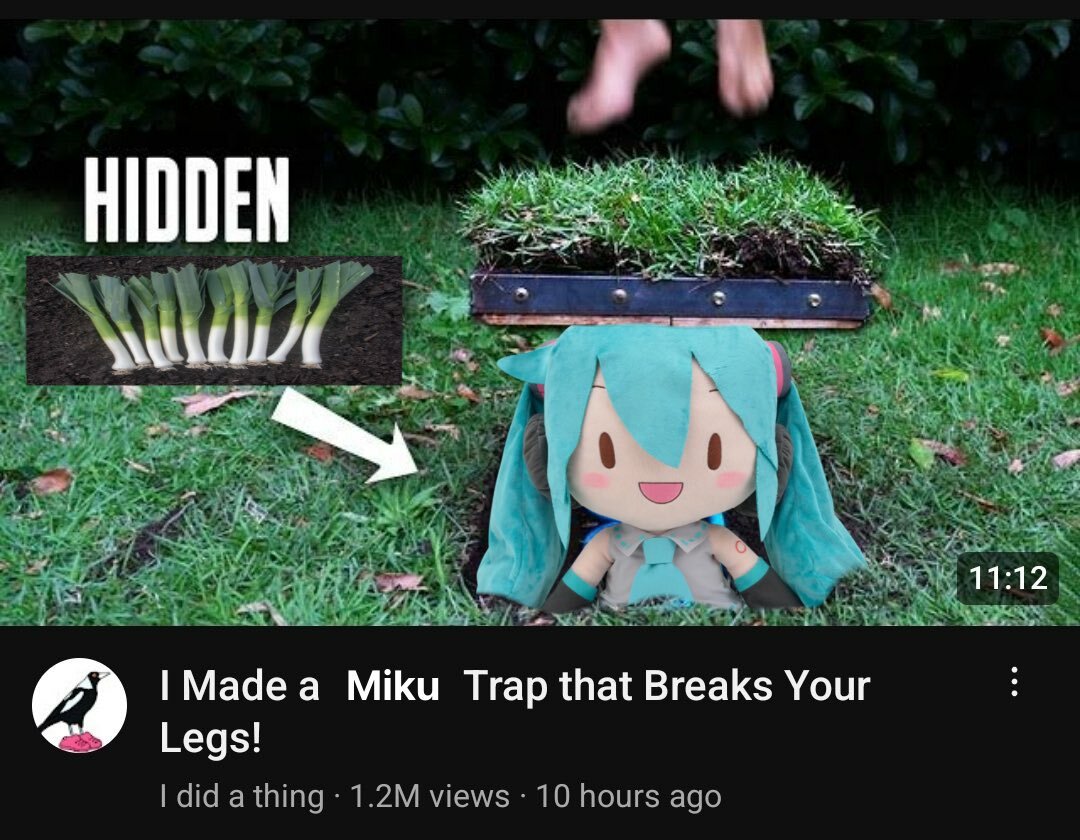
Task: Click the 1.2M views text
Action: point(430,797)
